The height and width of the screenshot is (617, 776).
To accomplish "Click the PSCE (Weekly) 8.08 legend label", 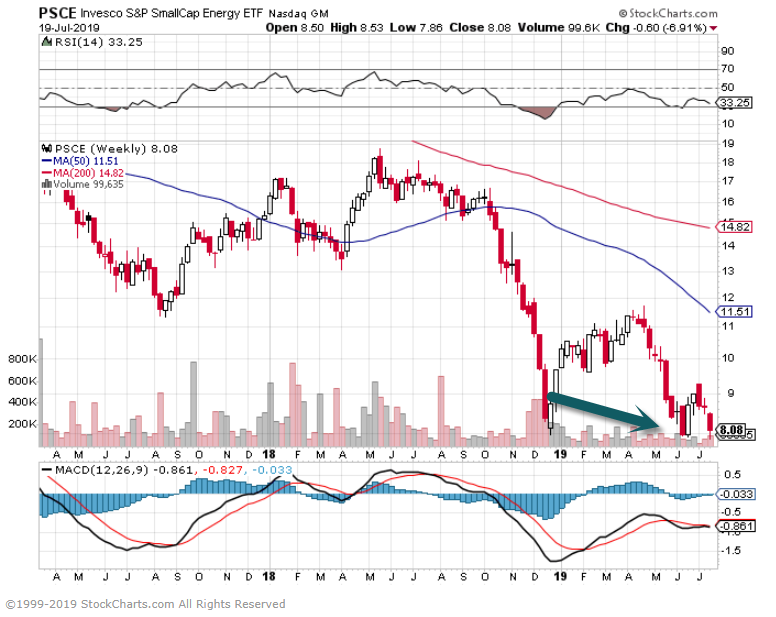I will 116,149.
